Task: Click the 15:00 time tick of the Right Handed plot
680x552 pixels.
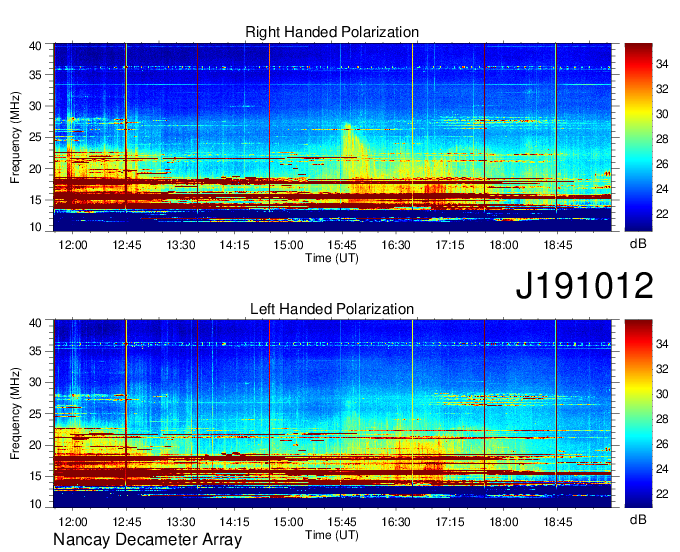Action: point(288,245)
